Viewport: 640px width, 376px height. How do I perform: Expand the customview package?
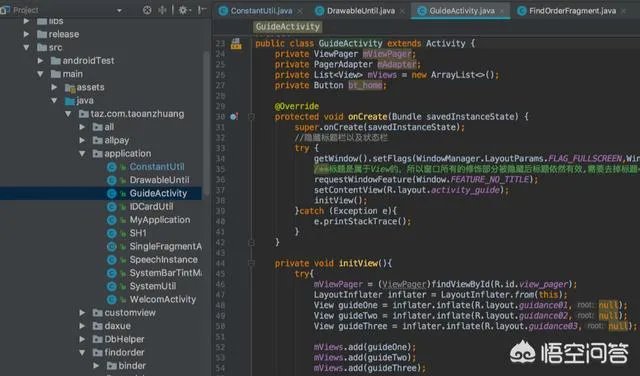click(x=82, y=312)
